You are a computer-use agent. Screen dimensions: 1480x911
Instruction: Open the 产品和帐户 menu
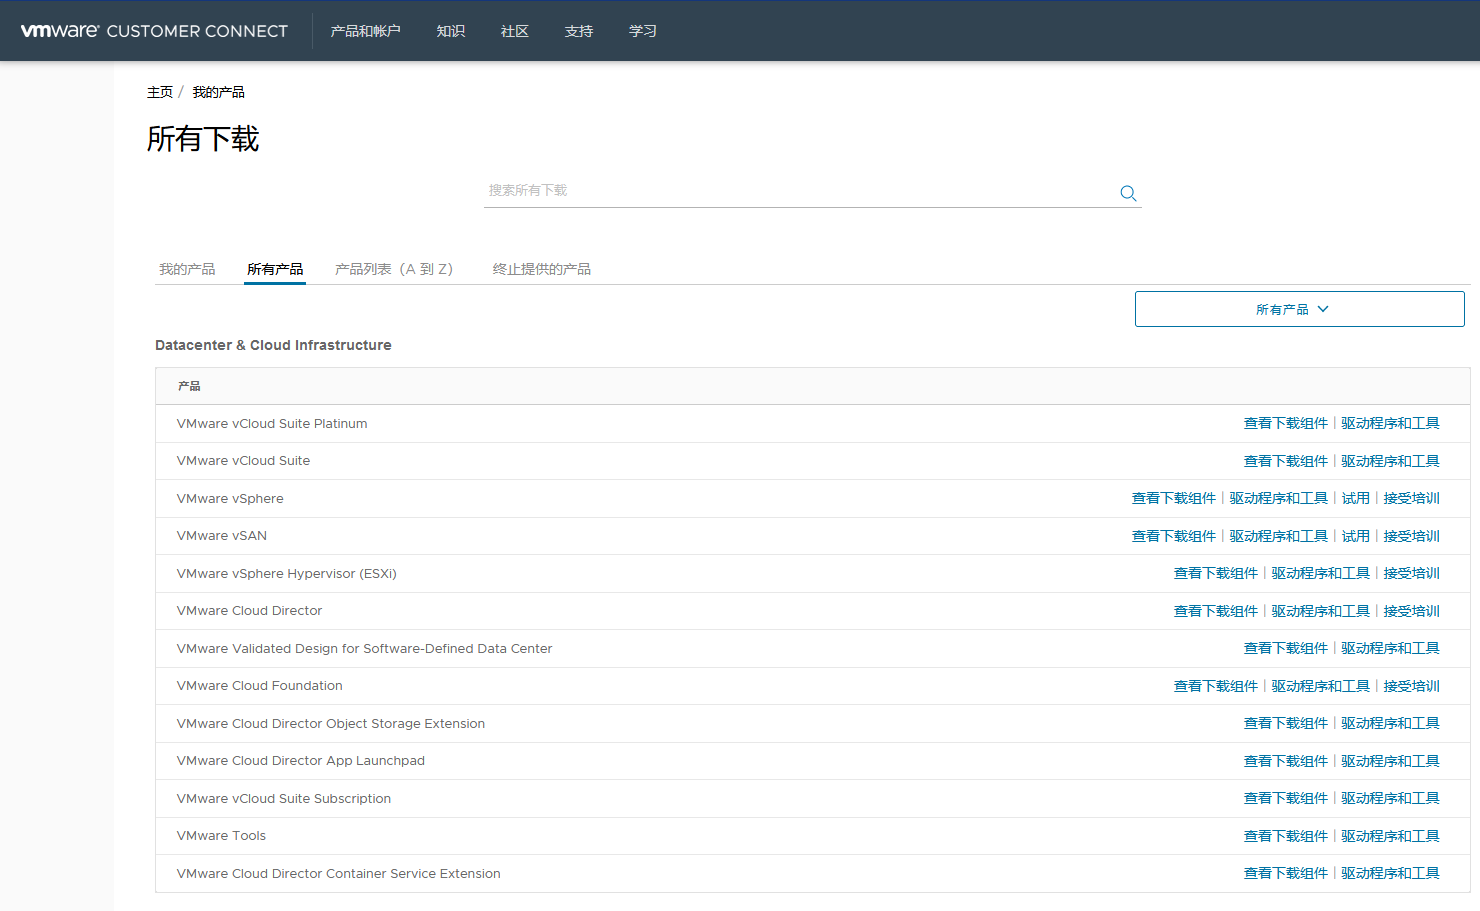365,31
